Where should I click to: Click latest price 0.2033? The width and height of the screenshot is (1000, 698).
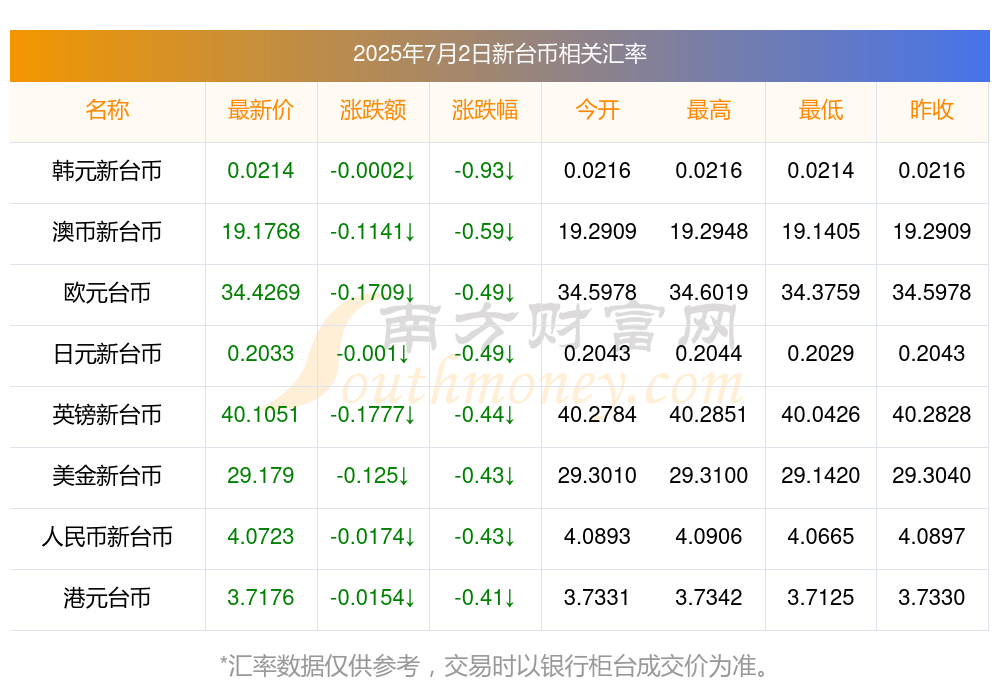261,353
